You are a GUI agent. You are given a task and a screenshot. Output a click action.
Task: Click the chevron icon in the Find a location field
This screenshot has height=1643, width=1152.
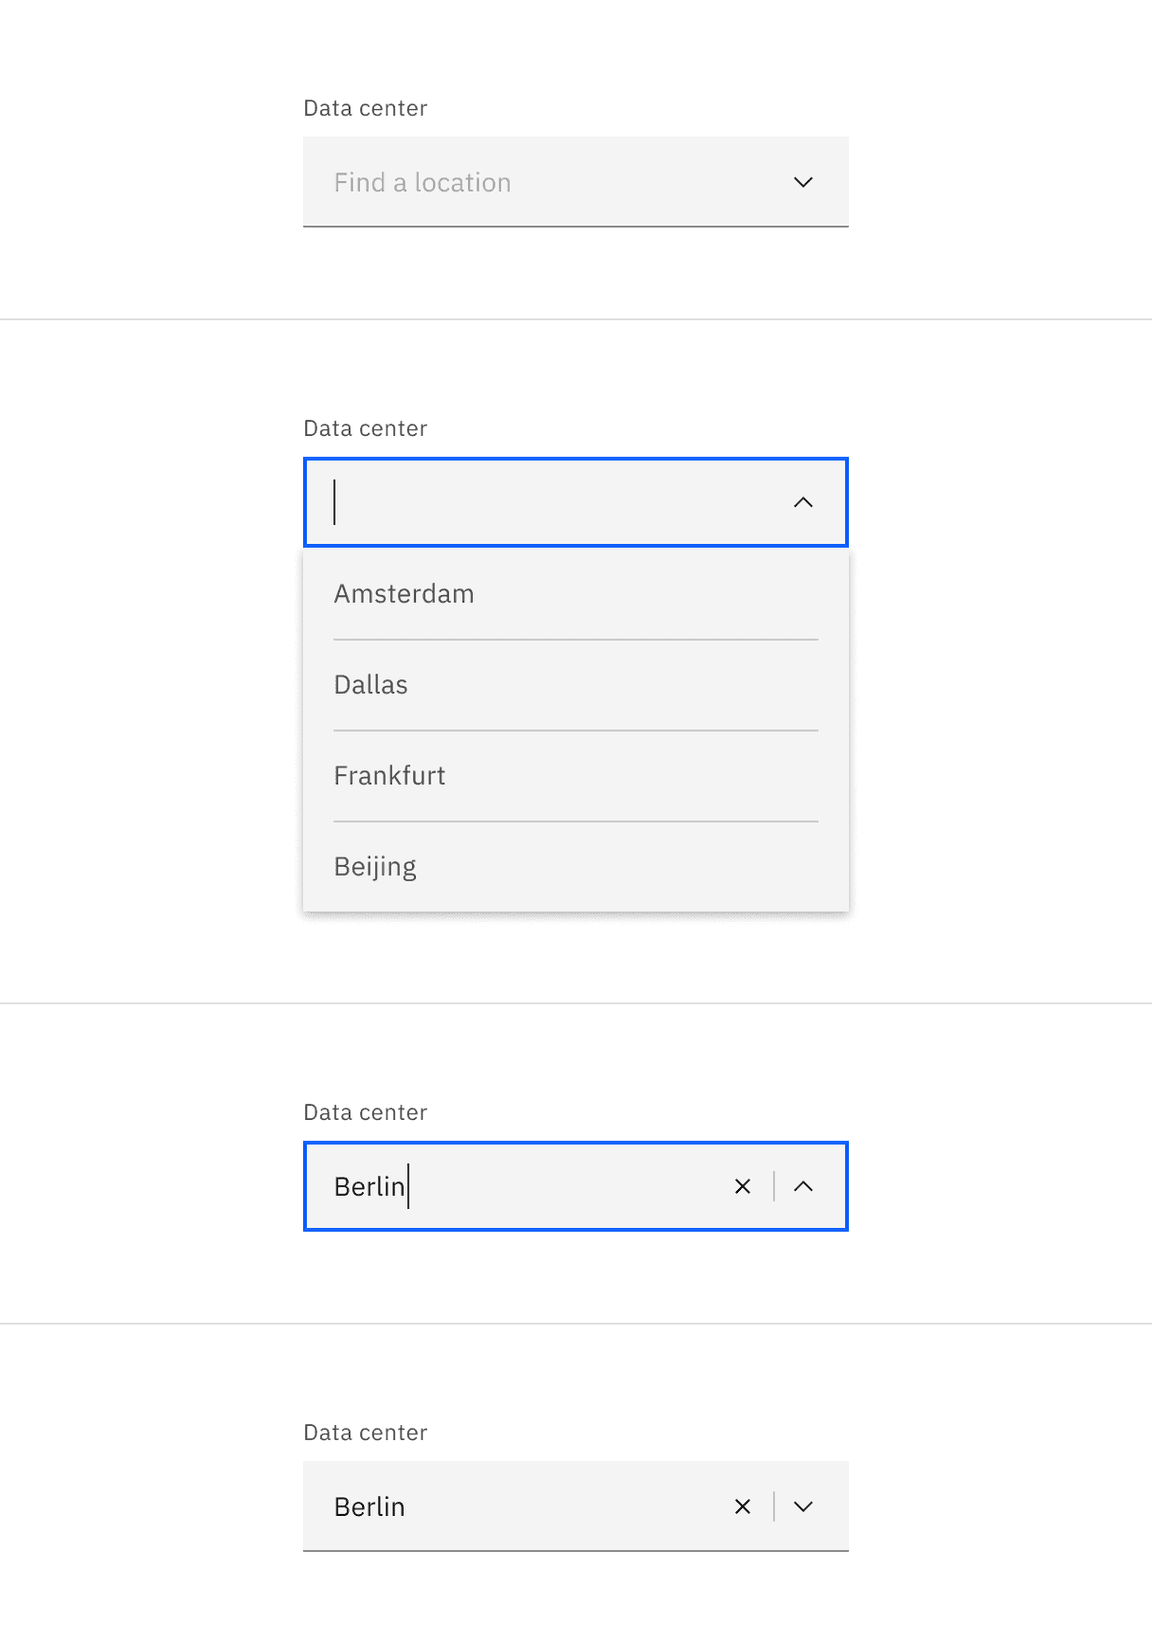(x=803, y=182)
